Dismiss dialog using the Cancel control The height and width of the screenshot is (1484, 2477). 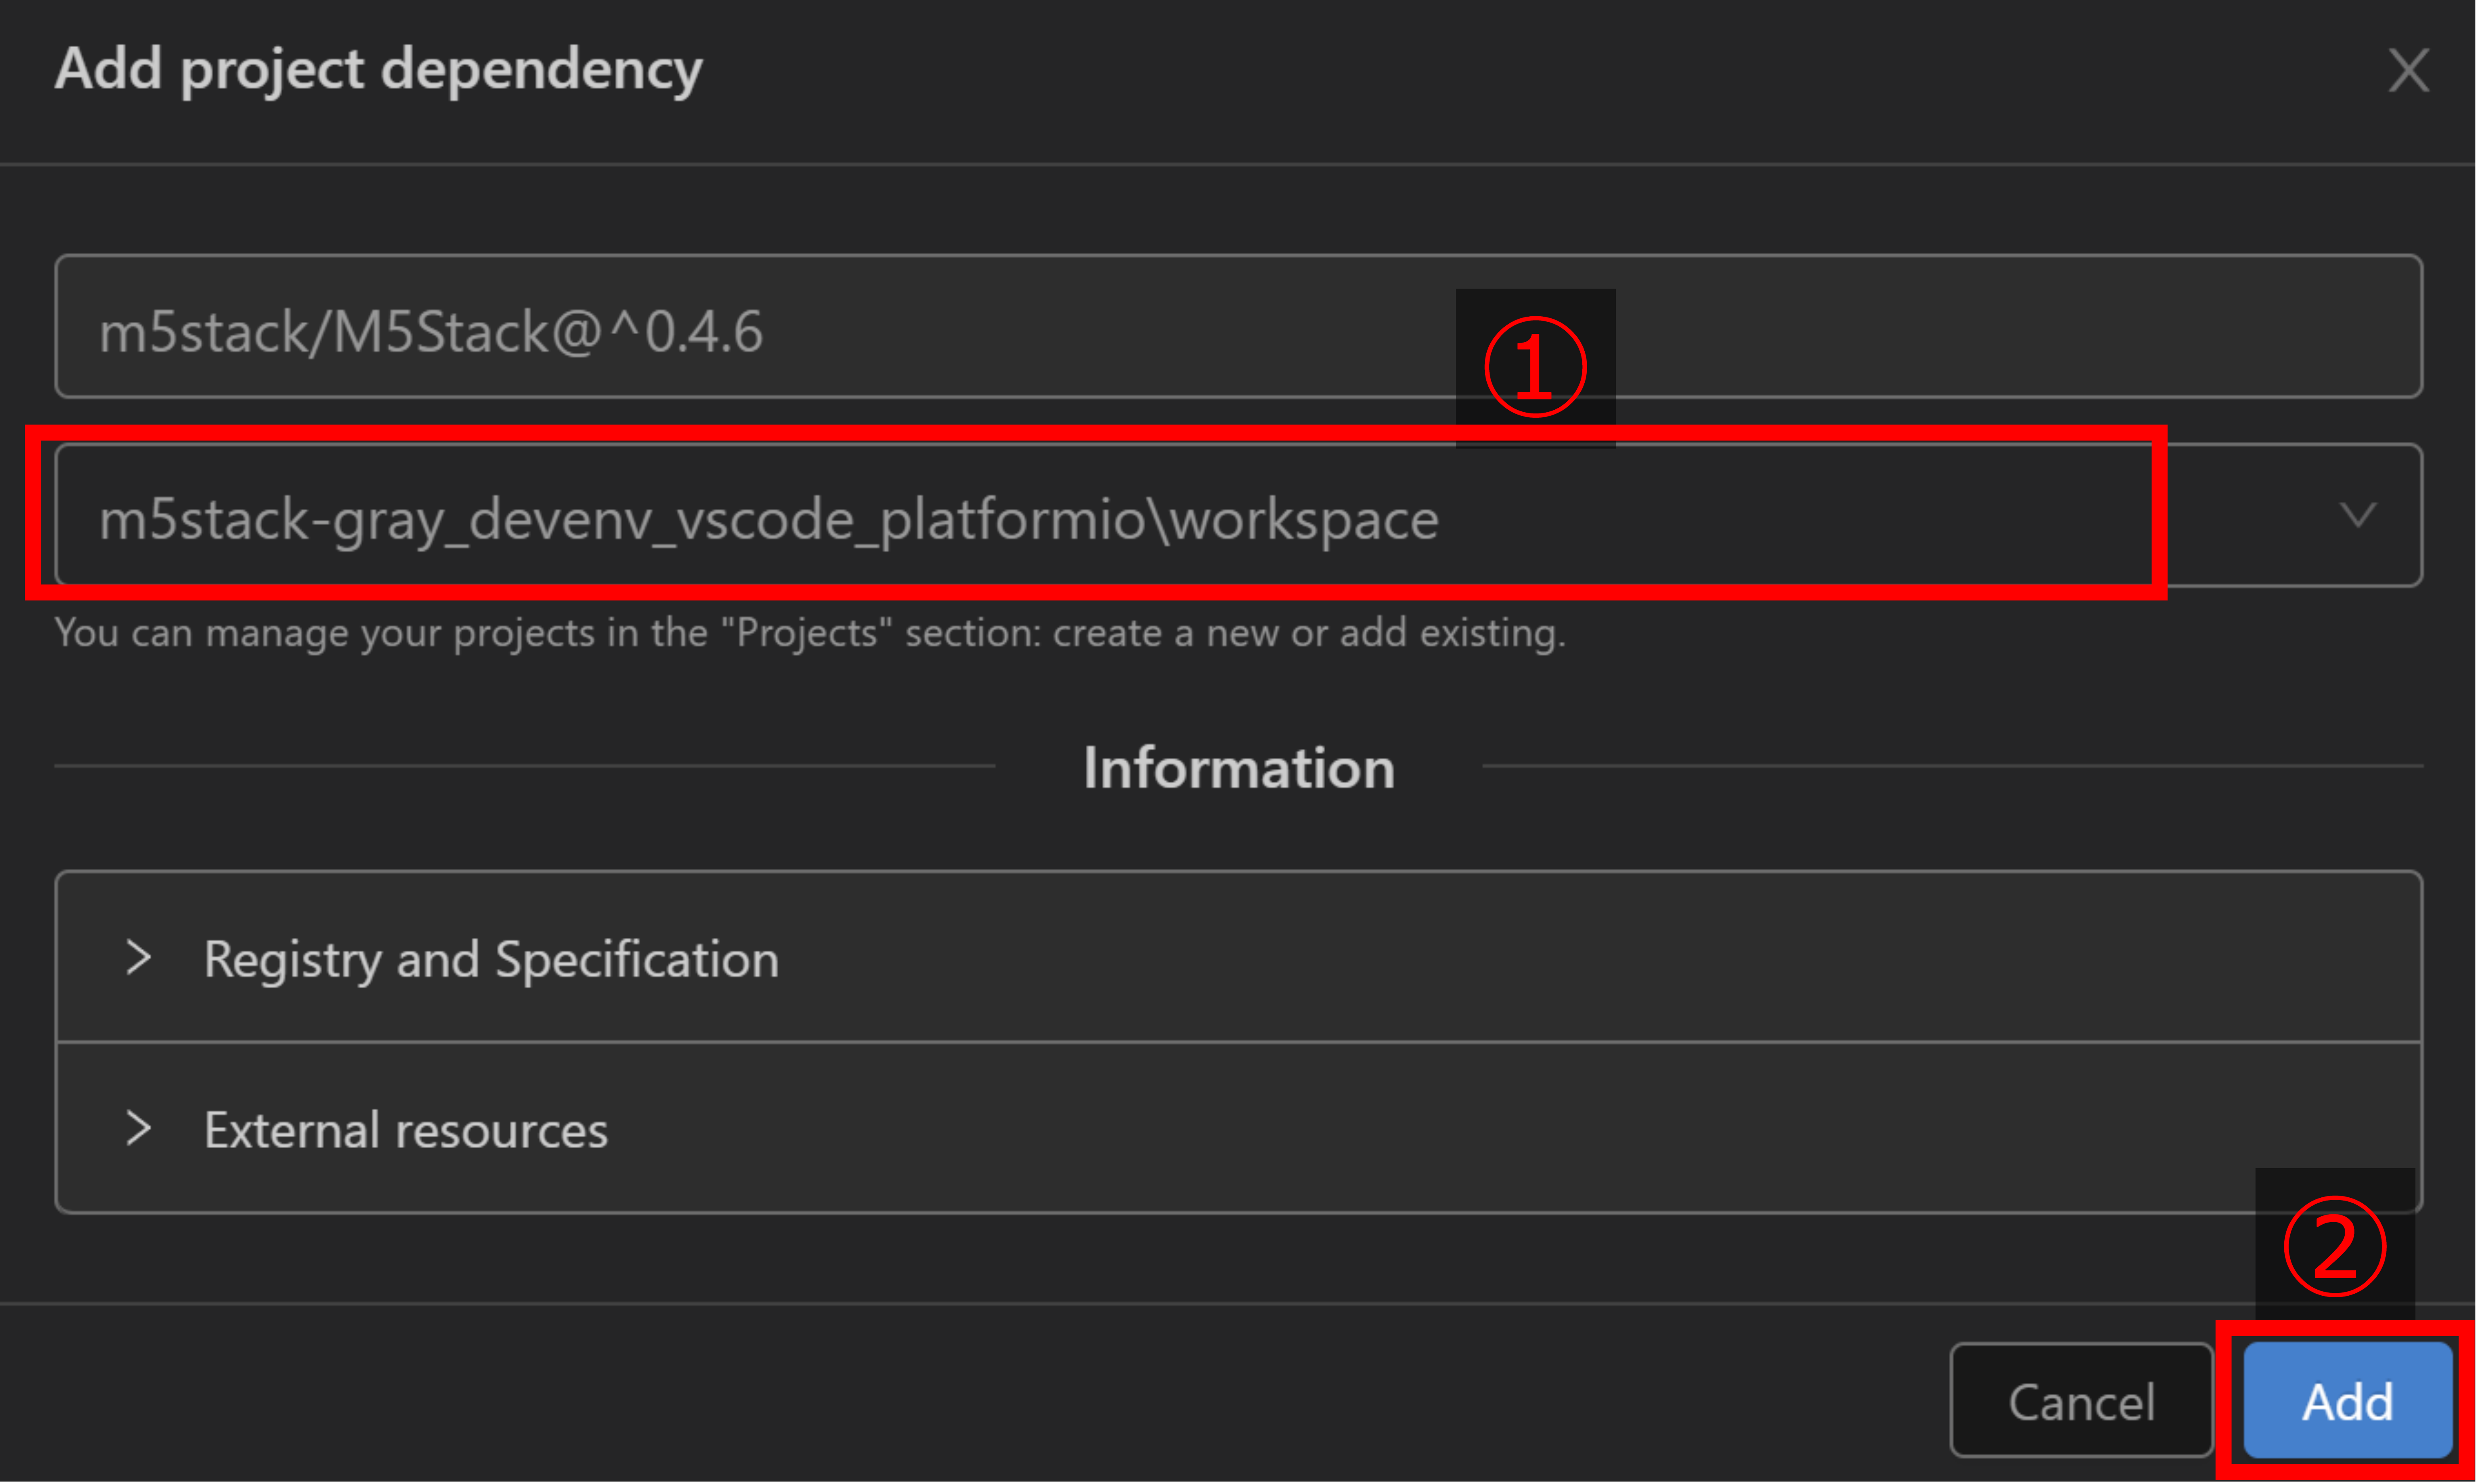pos(2080,1400)
